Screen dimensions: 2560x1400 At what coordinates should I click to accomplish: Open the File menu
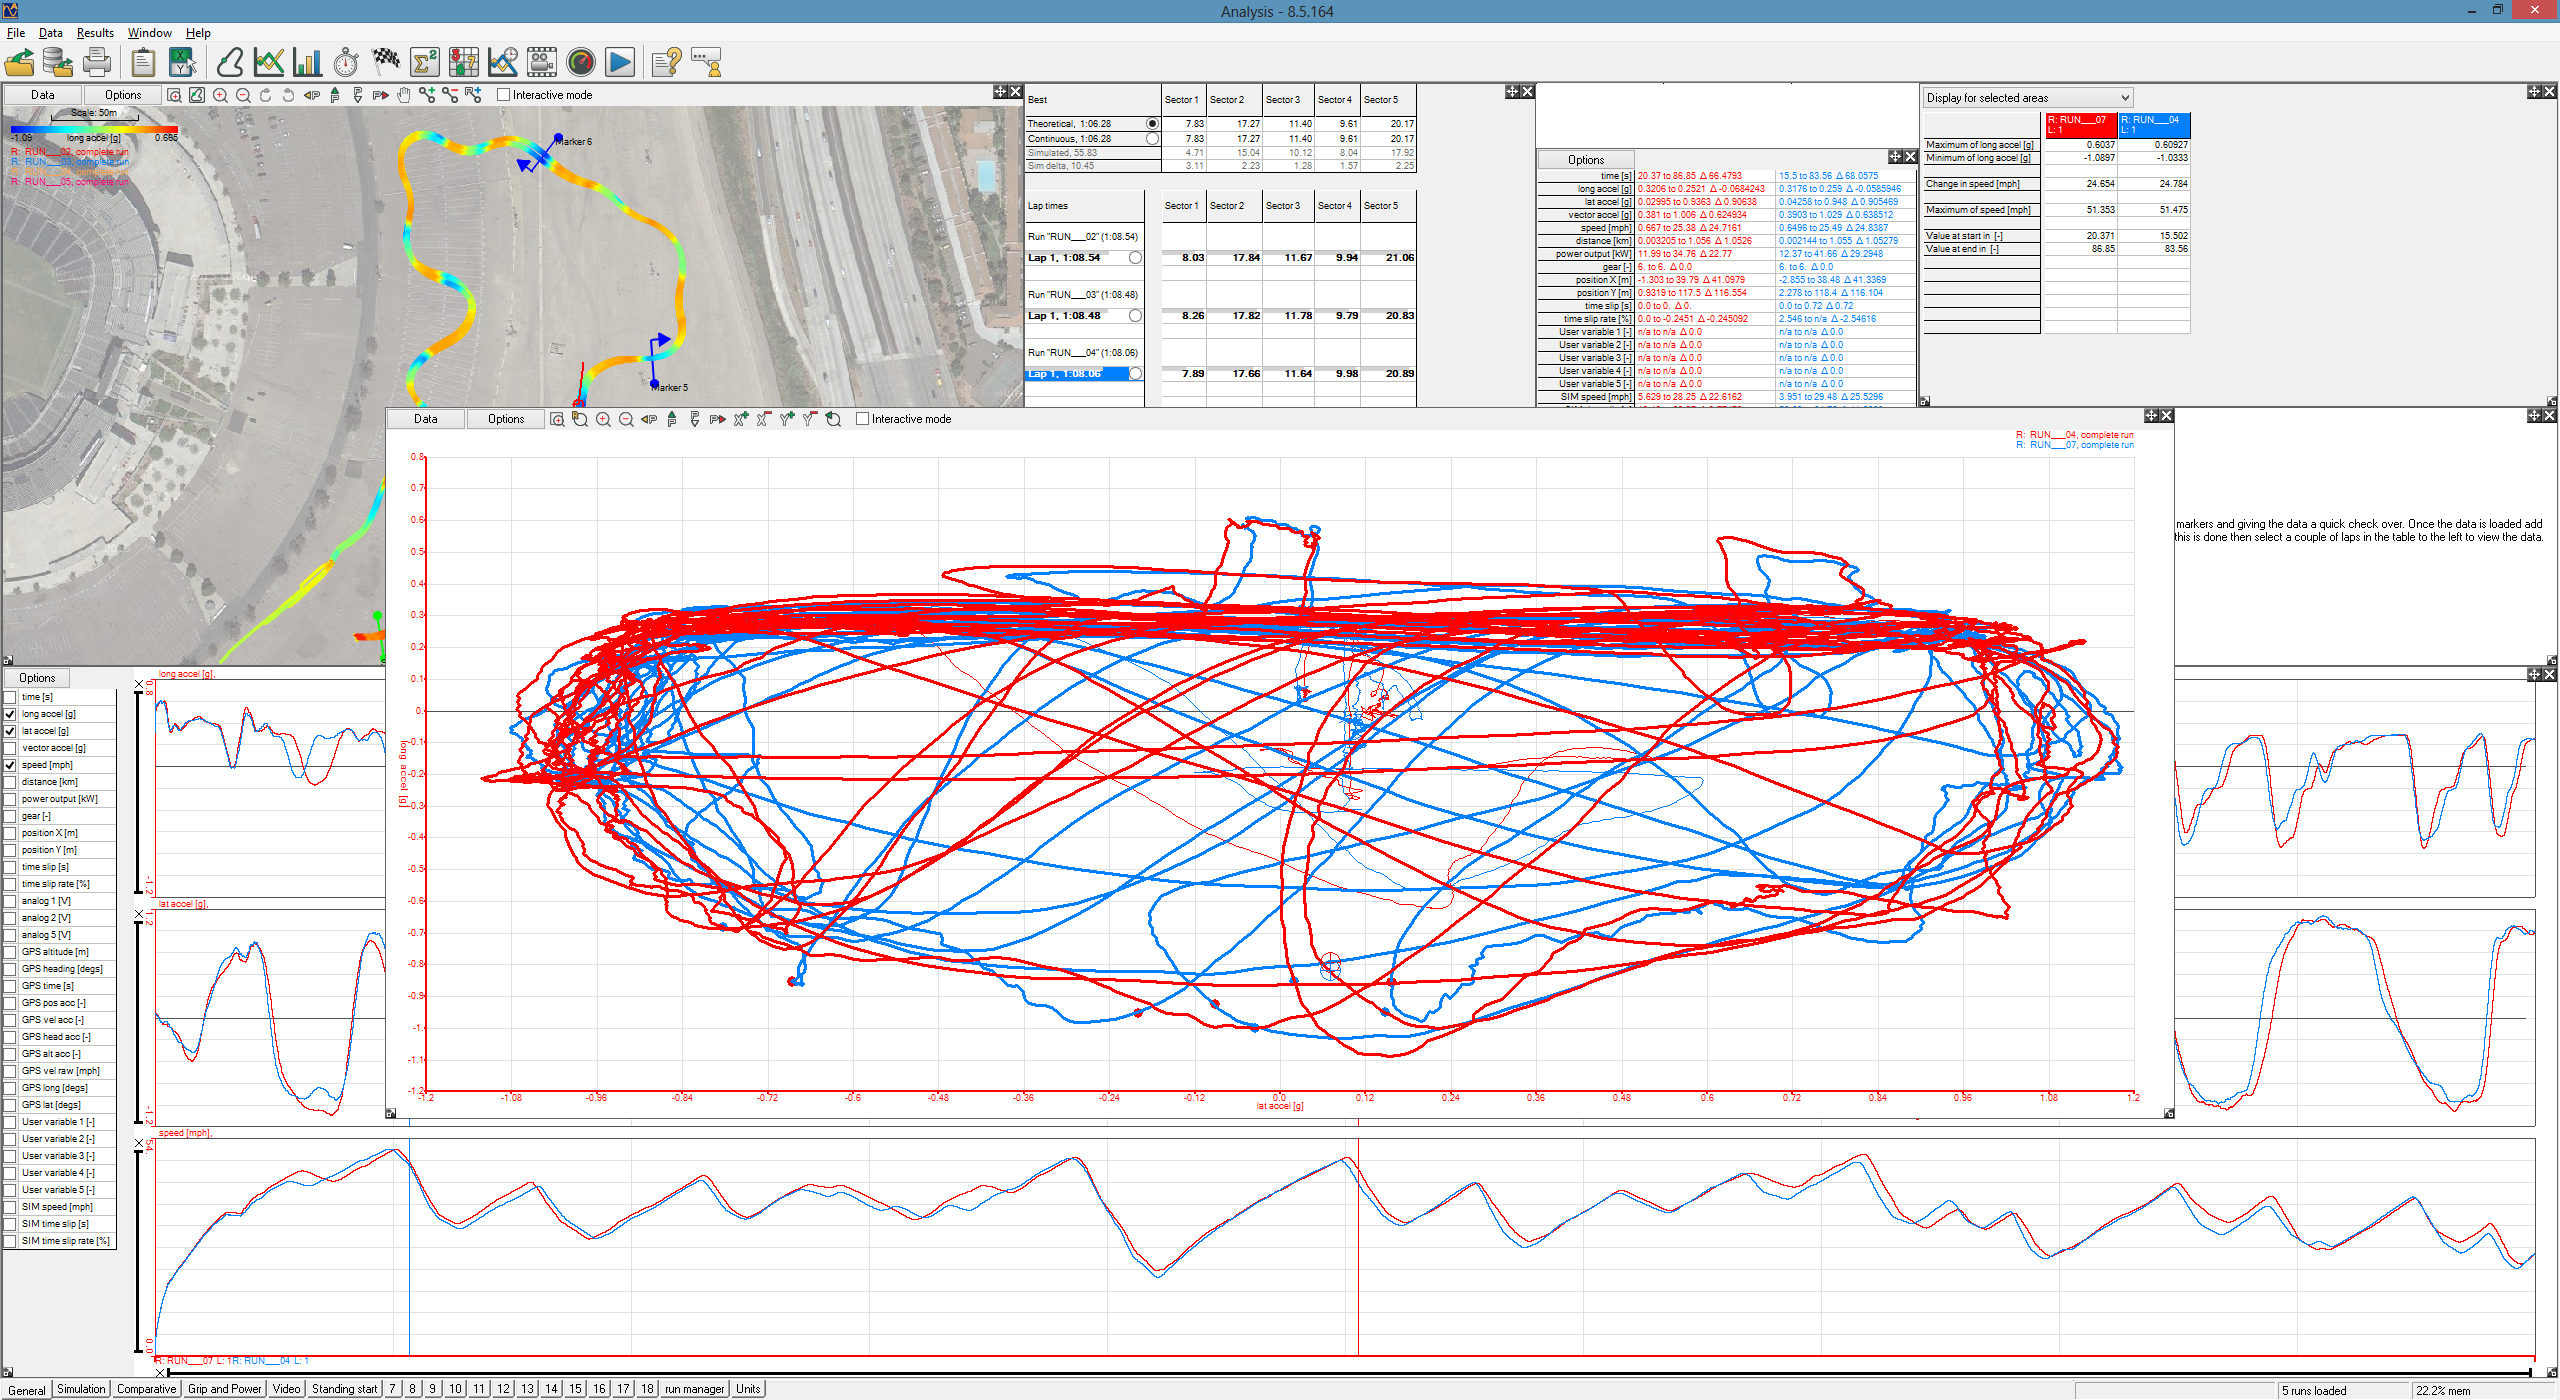[x=16, y=33]
